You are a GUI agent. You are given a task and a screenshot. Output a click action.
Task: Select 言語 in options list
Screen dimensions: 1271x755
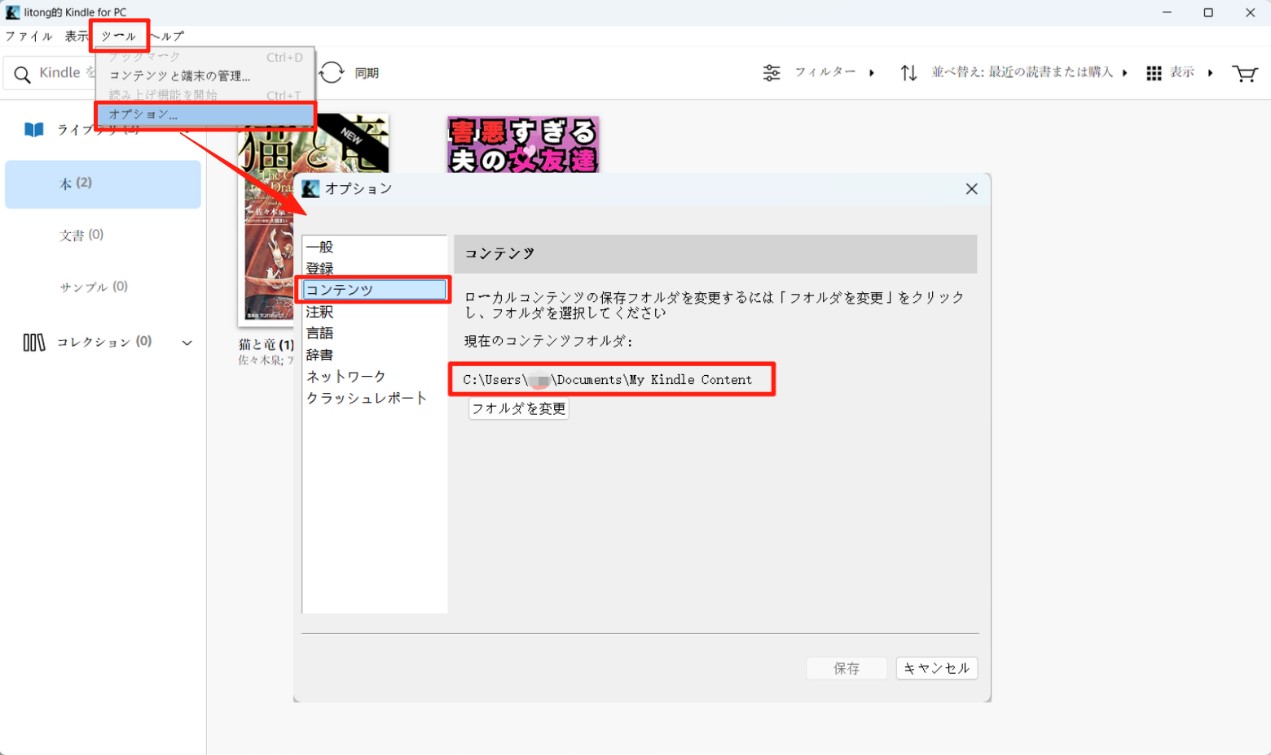pos(320,333)
